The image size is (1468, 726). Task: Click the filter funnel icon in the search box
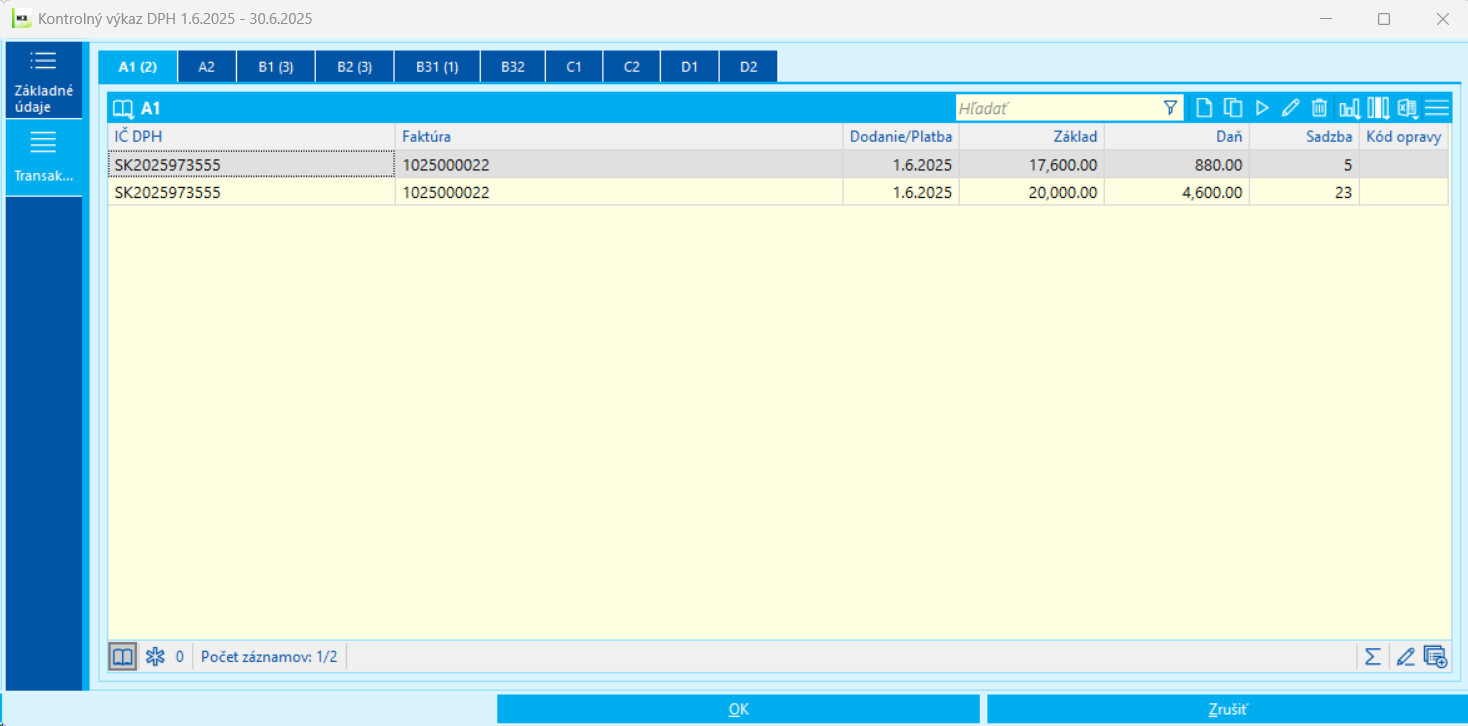pos(1171,108)
